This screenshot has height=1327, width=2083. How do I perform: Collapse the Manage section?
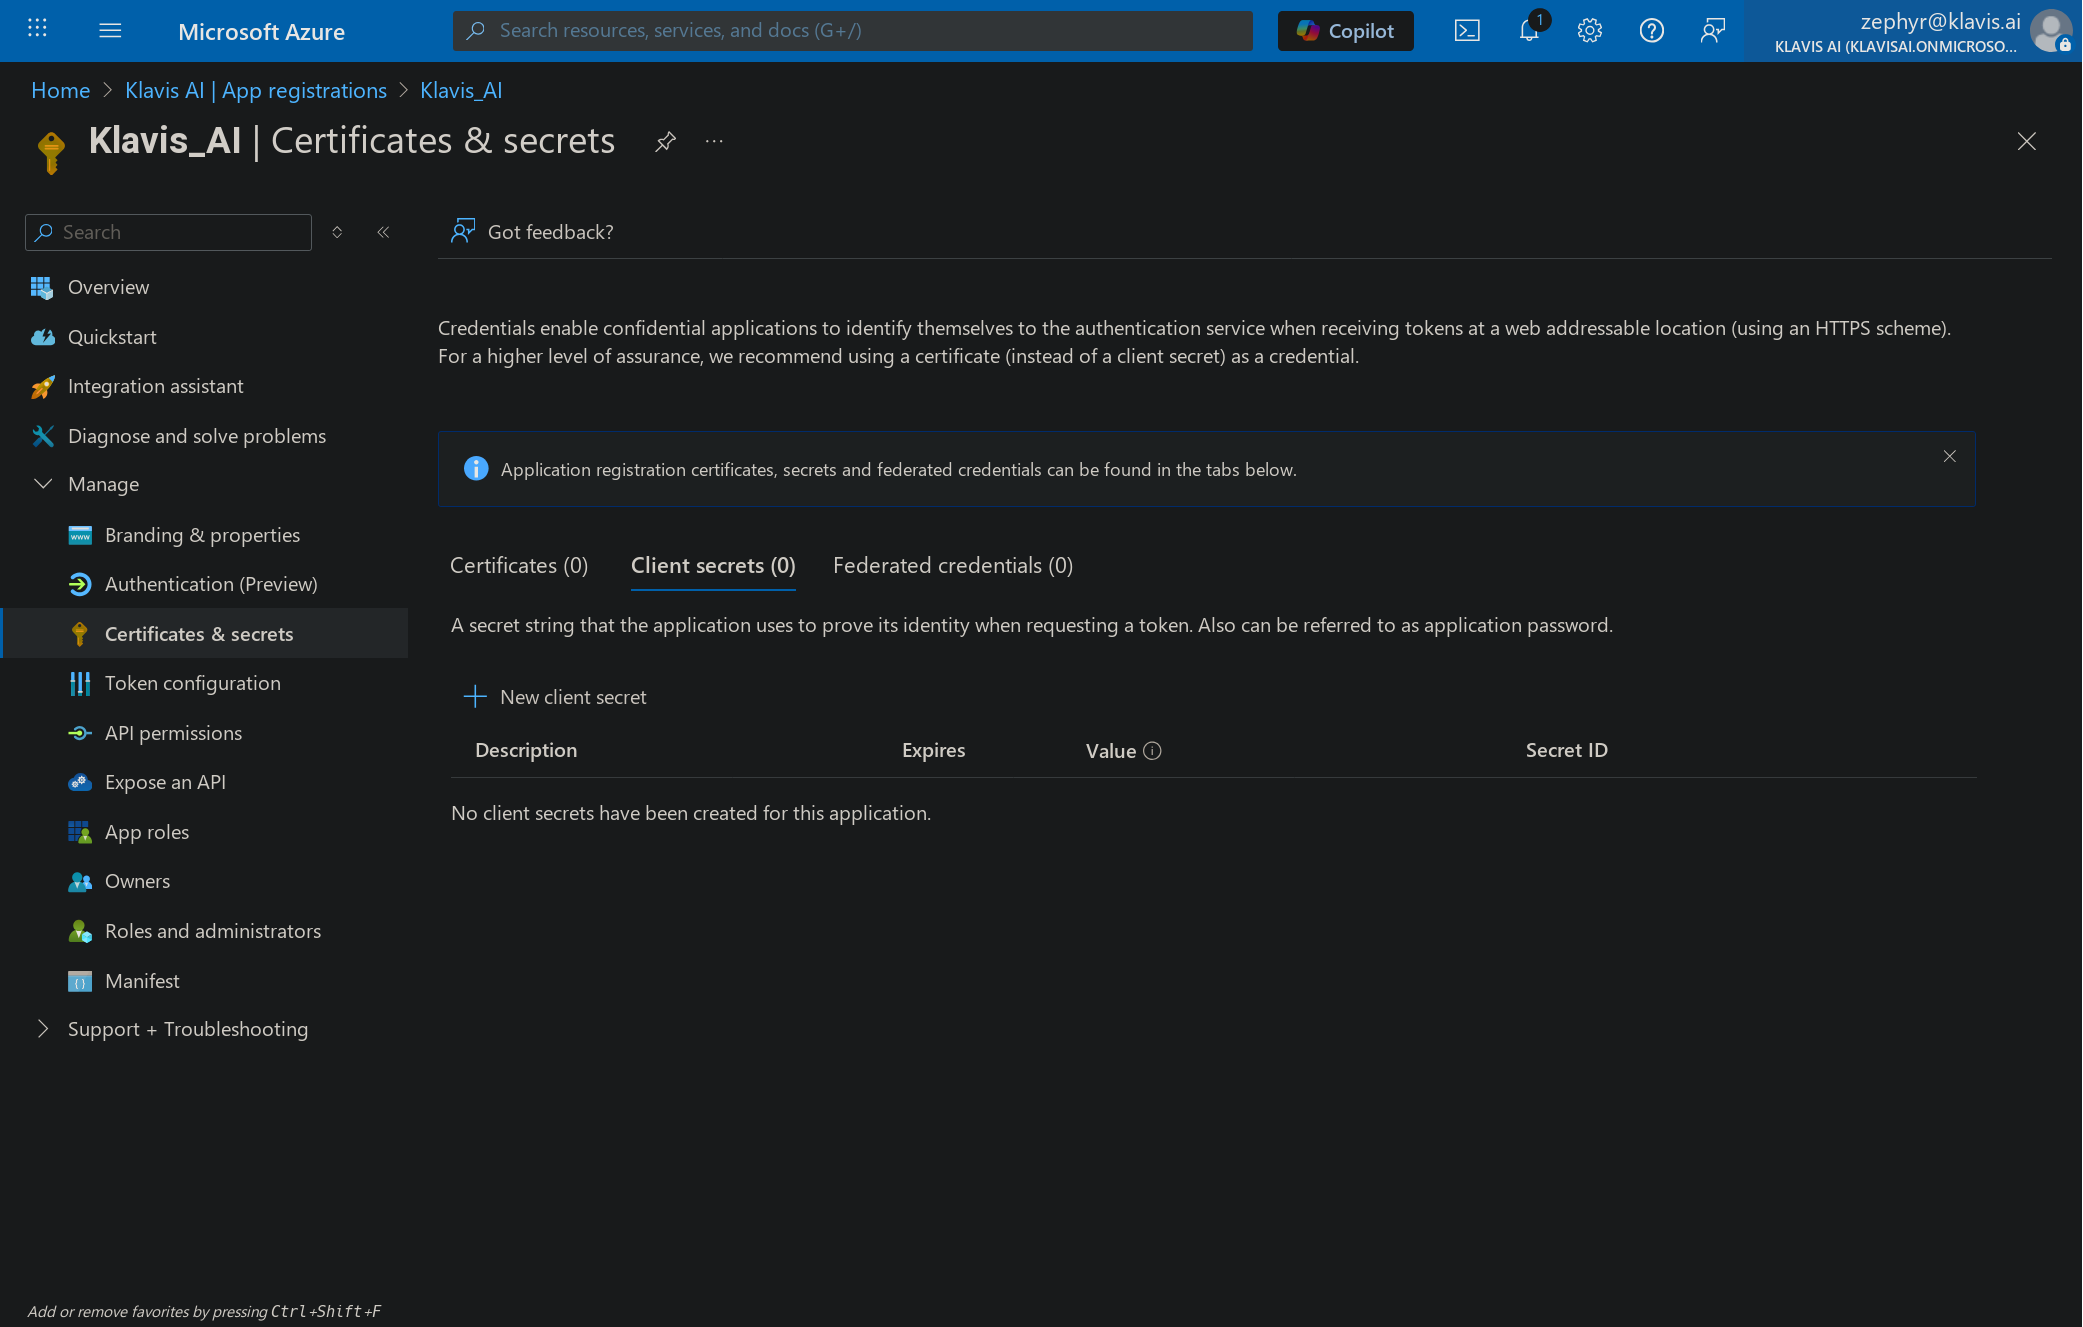[x=43, y=484]
